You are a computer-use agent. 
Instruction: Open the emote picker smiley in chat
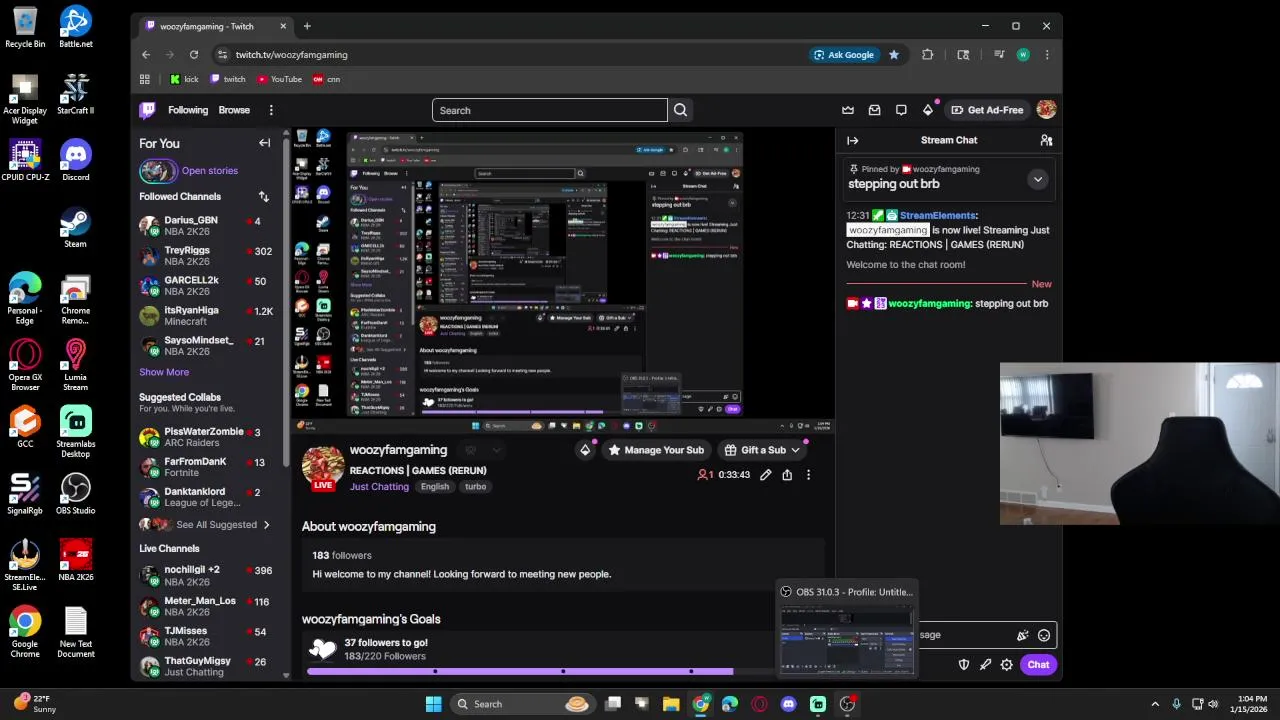tap(1044, 635)
